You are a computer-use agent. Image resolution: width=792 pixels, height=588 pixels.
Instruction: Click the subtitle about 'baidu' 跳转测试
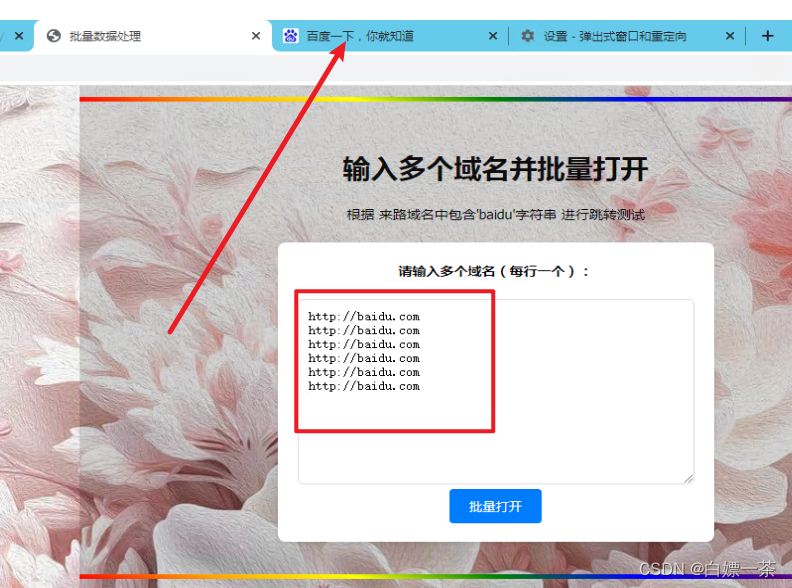point(496,215)
